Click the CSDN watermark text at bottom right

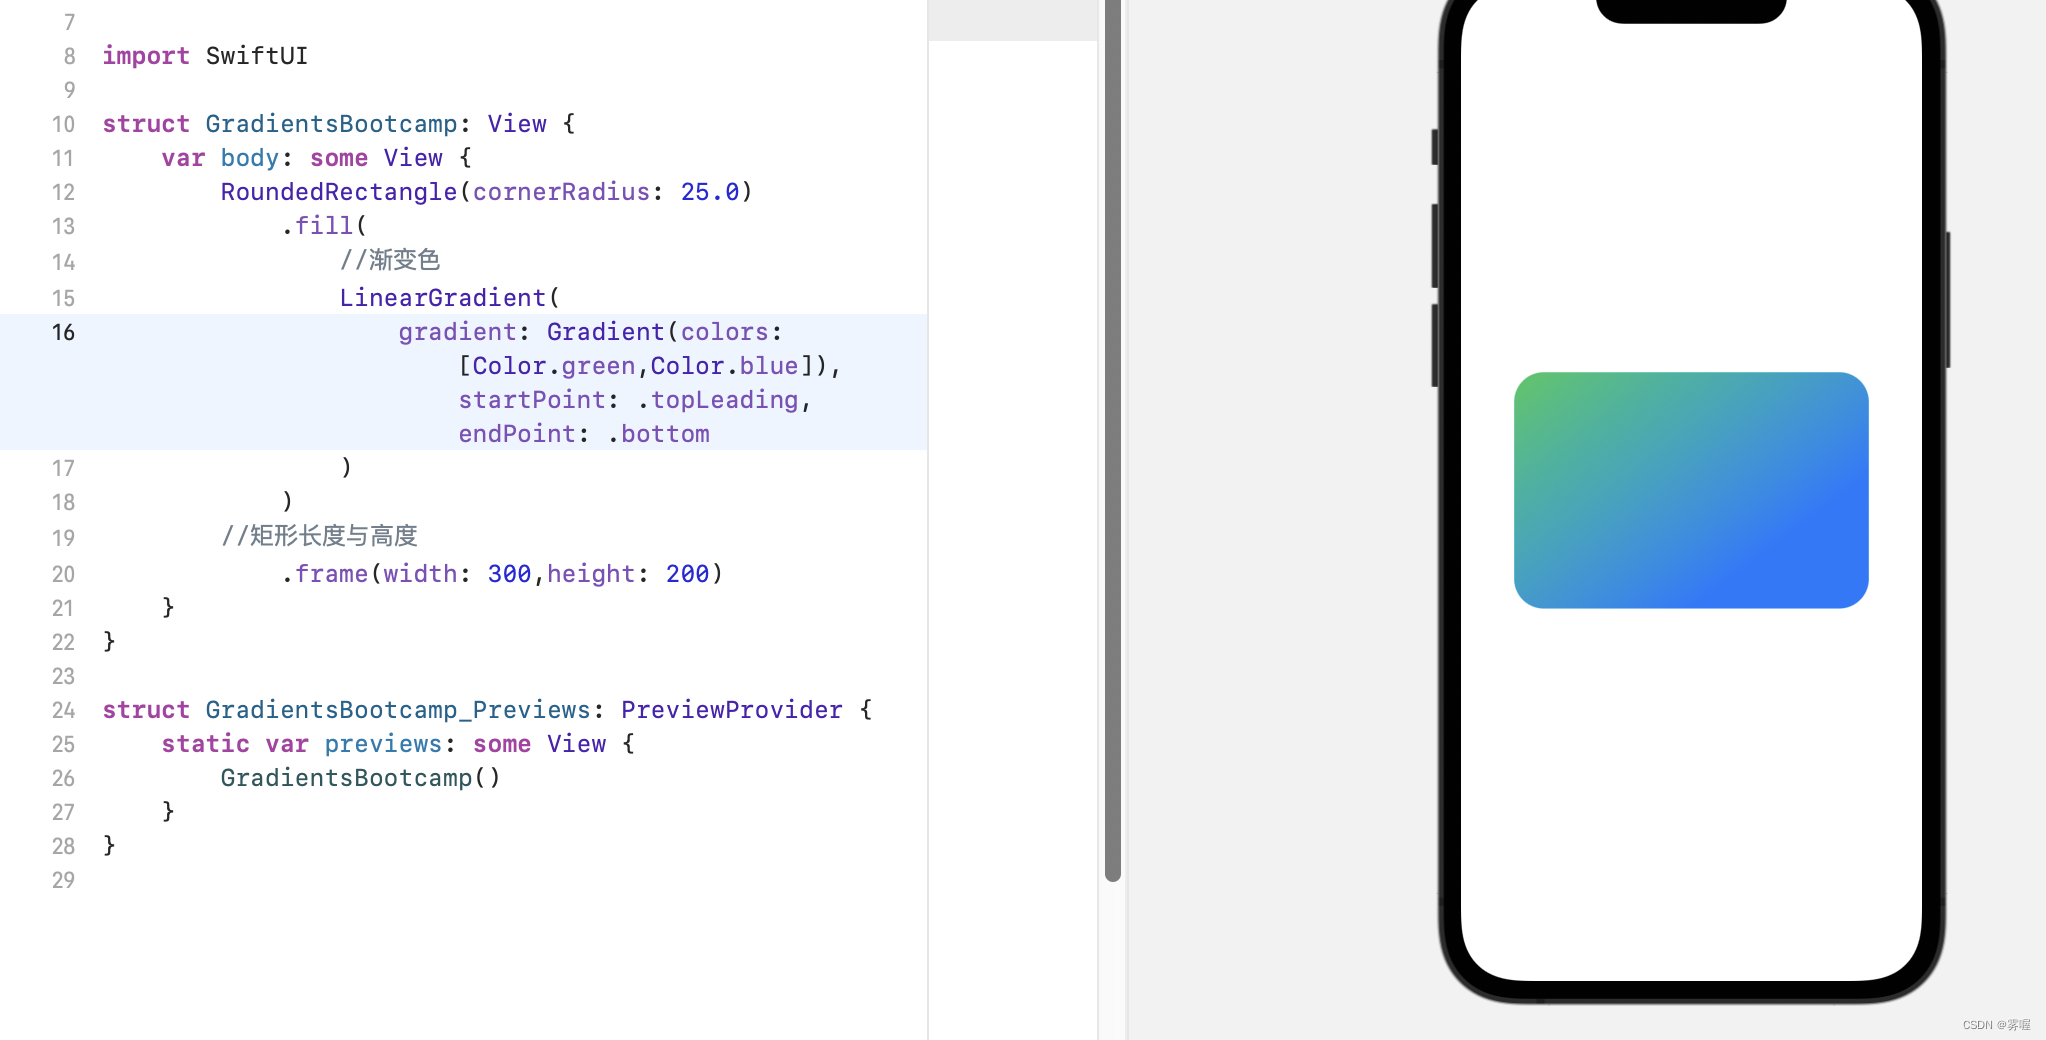(1995, 1025)
